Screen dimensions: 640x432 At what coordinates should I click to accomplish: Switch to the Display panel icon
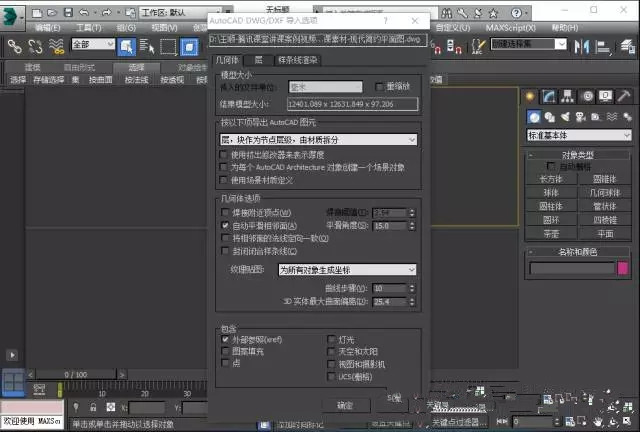[x=605, y=97]
